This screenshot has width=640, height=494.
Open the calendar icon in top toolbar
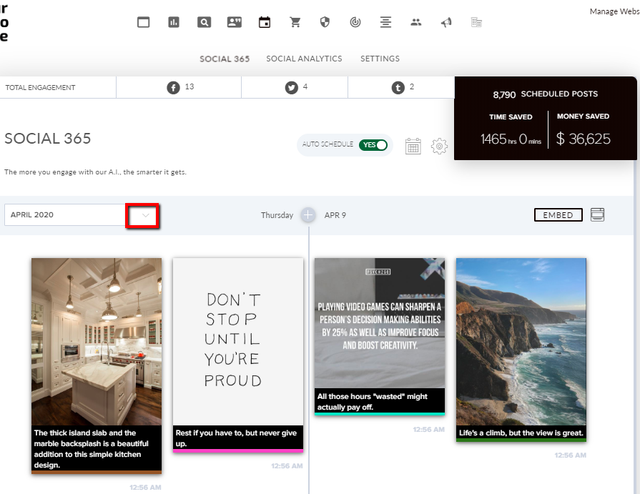coord(264,22)
